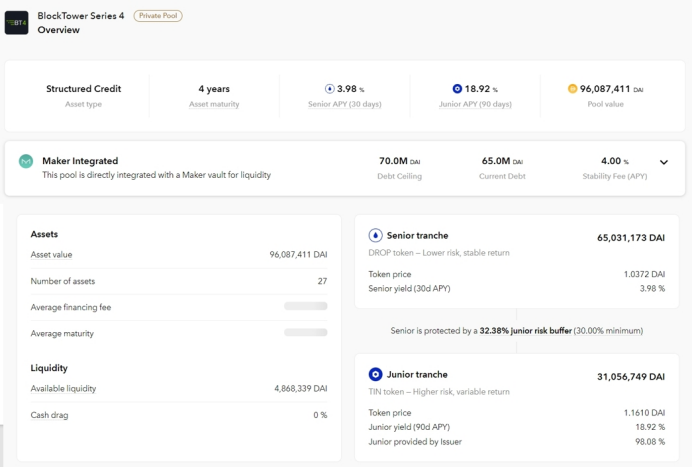Click the Average financing fee loading bar
Viewport: 692px width, 468px height.
(x=305, y=307)
